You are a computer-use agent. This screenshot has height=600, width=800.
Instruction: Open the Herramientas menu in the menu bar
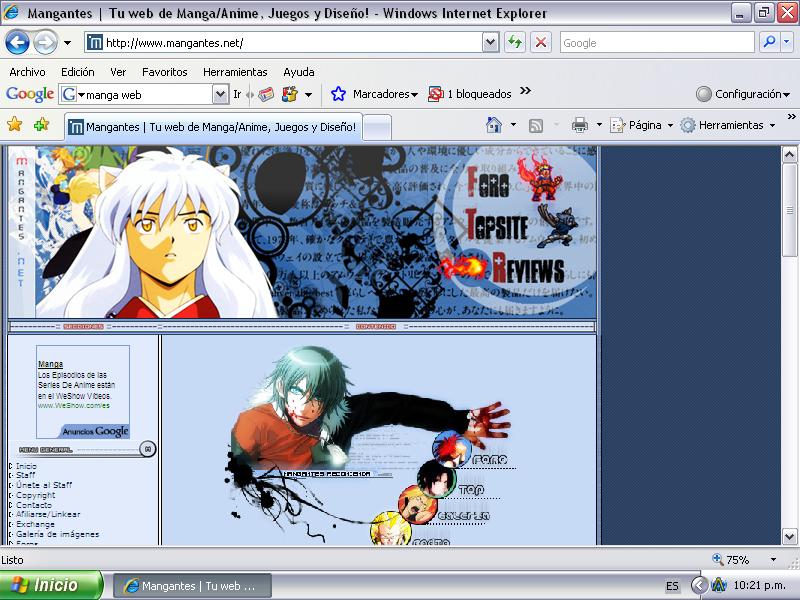pos(235,72)
